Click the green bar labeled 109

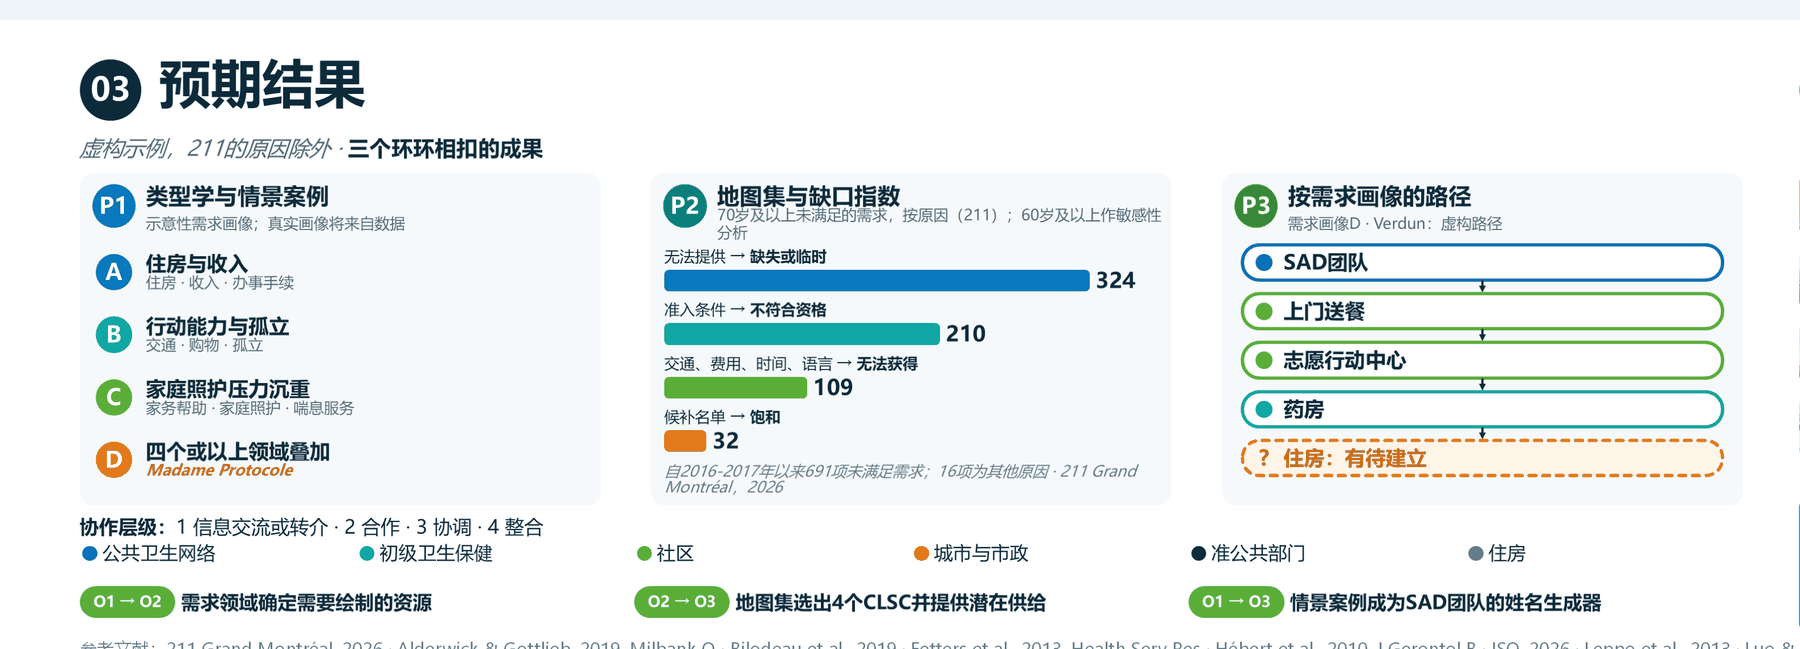(735, 387)
